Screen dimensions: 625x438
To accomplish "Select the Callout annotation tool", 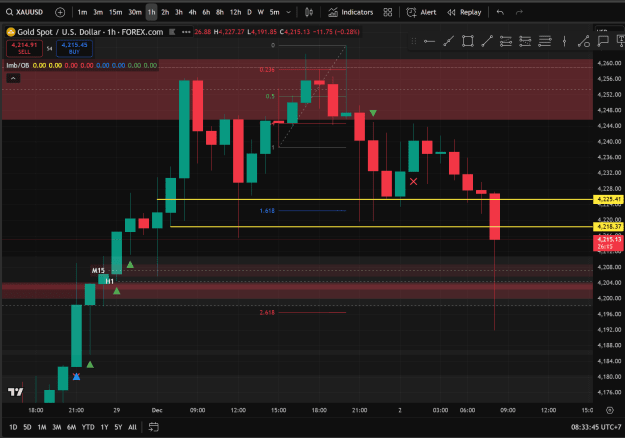I will point(603,41).
